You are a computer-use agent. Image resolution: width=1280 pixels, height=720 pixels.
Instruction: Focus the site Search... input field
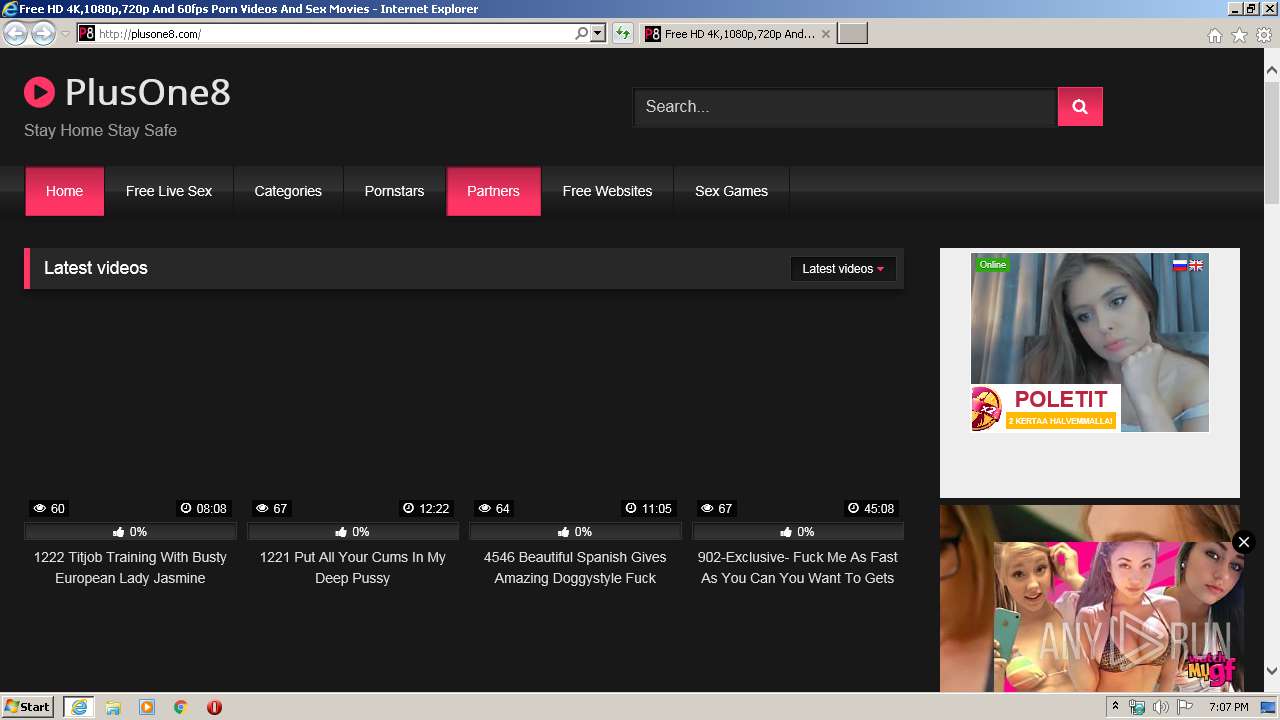click(x=846, y=107)
